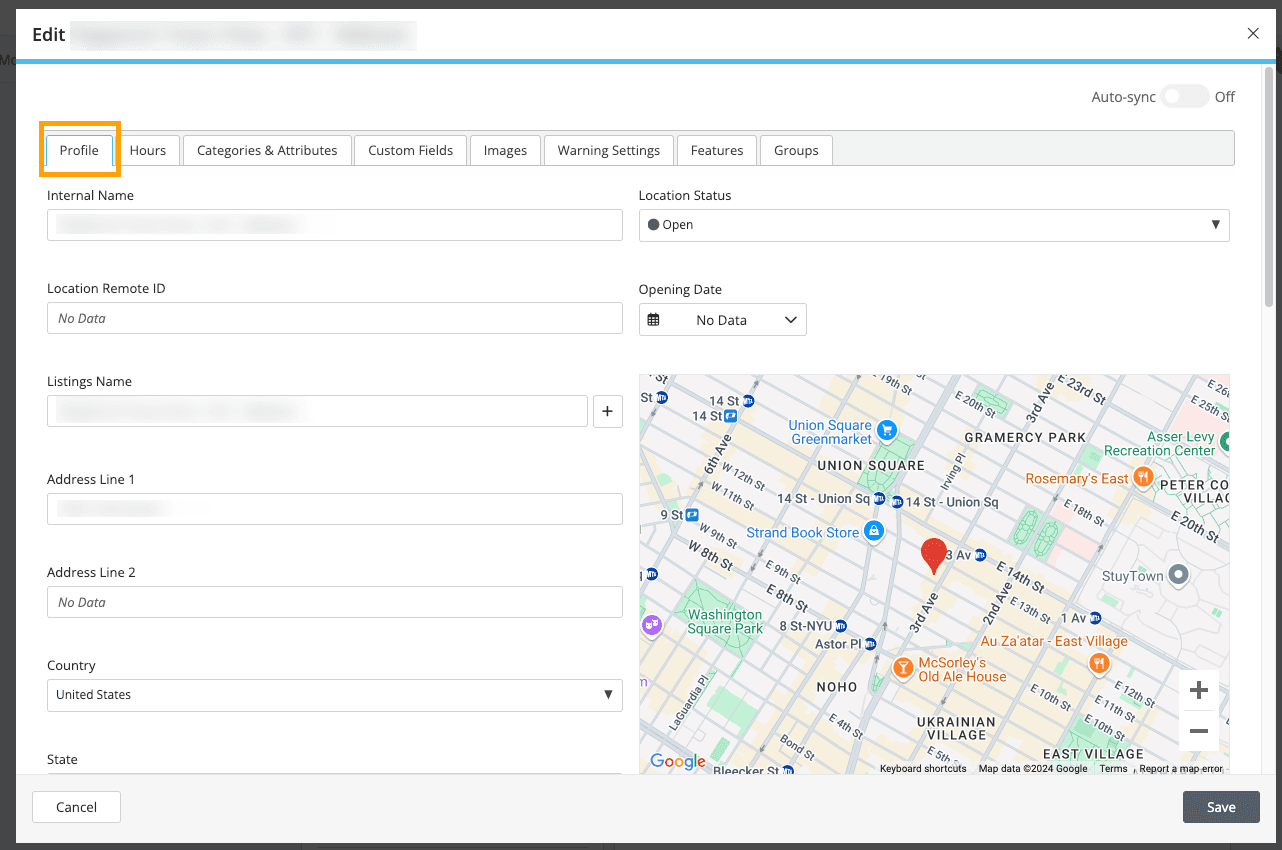Viewport: 1282px width, 850px height.
Task: Cancel editing the location
Action: (x=76, y=807)
